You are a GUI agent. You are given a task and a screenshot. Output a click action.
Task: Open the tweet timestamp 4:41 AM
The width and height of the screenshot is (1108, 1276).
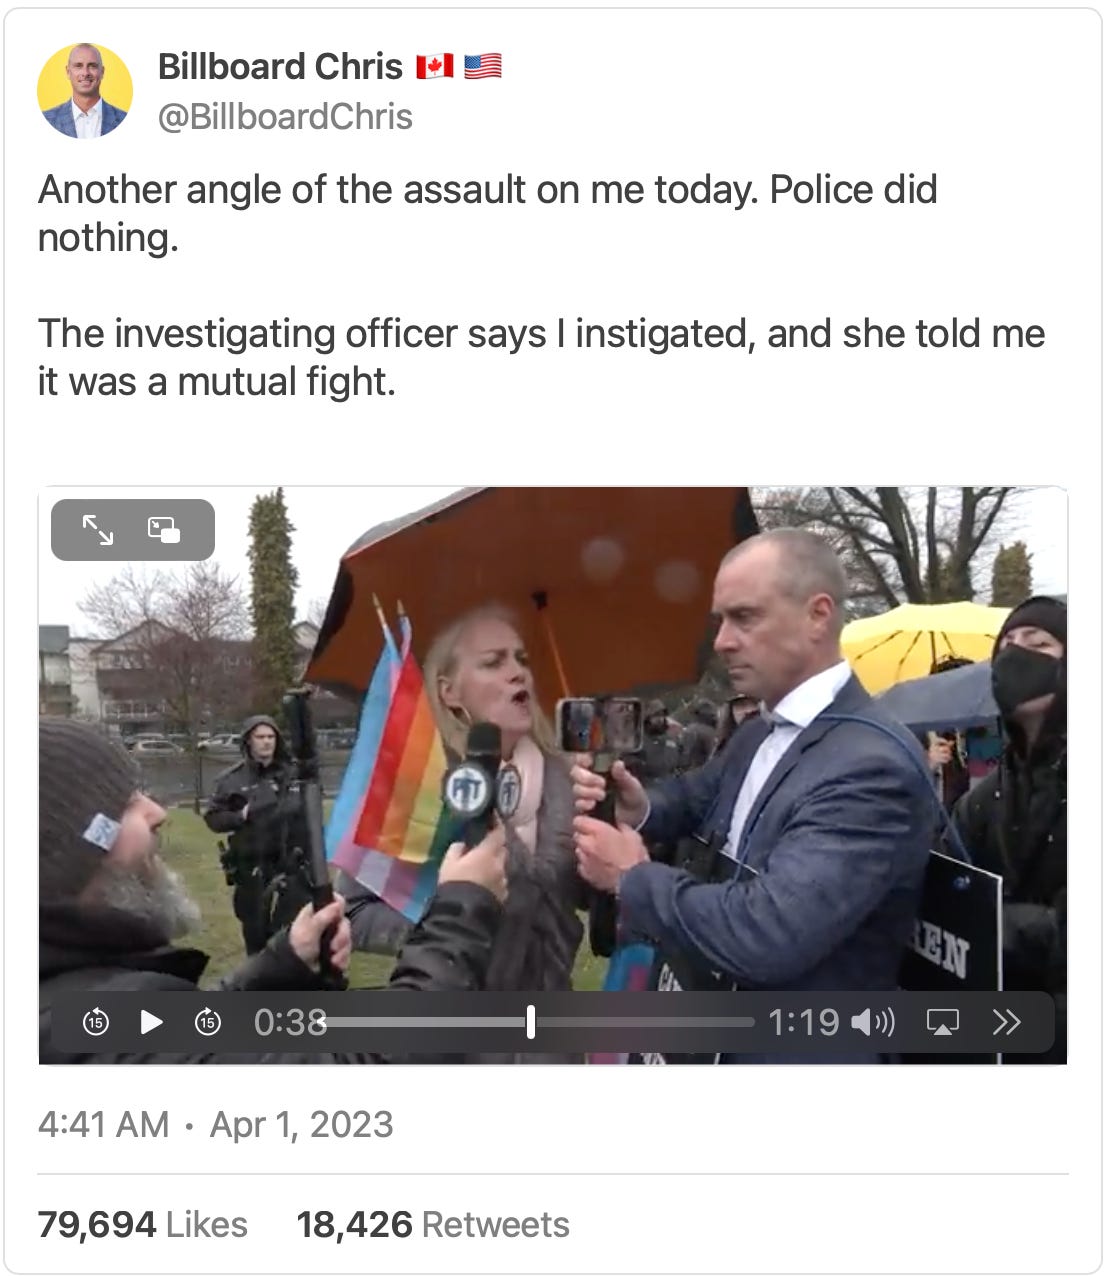coord(103,1124)
